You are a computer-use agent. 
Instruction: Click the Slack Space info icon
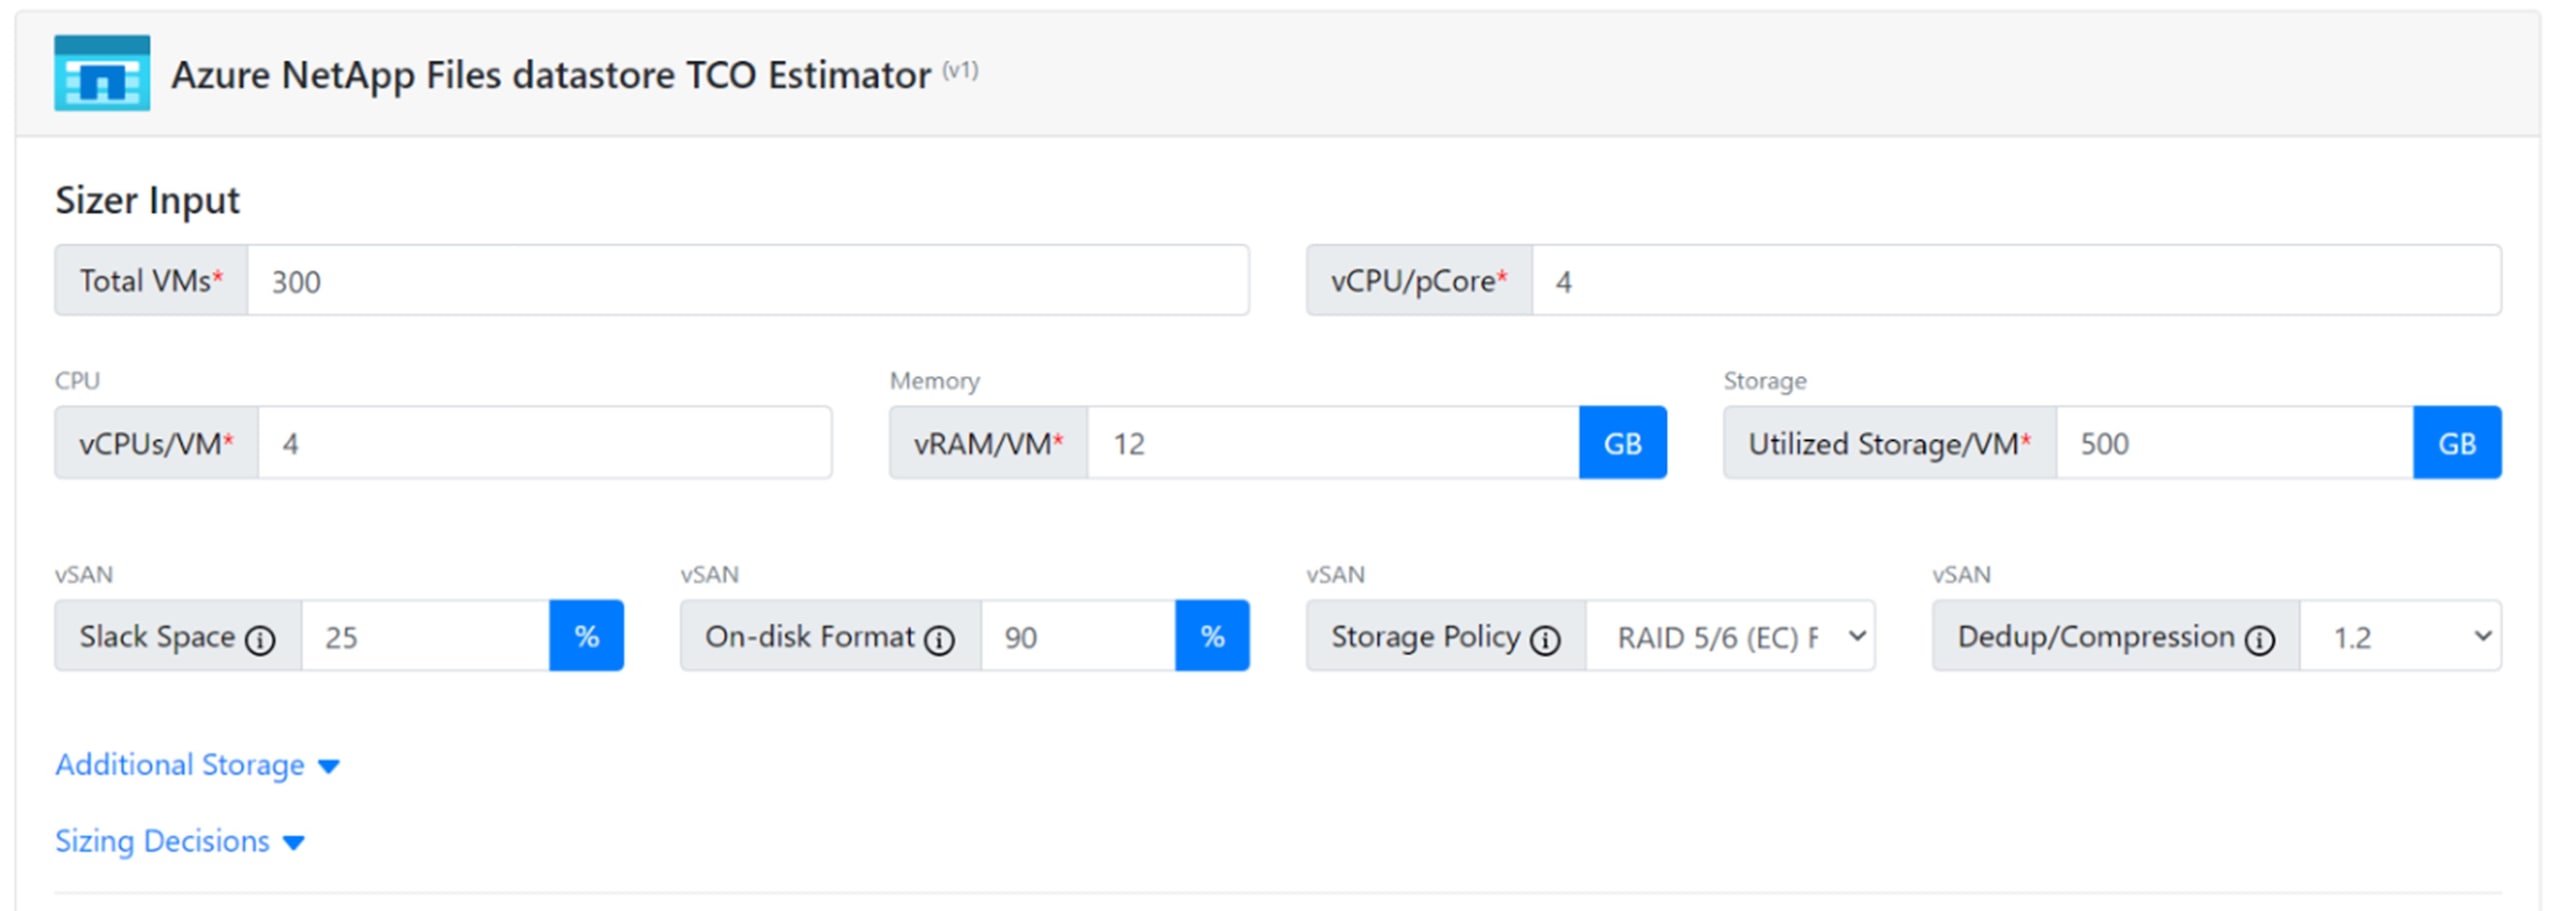(x=261, y=637)
